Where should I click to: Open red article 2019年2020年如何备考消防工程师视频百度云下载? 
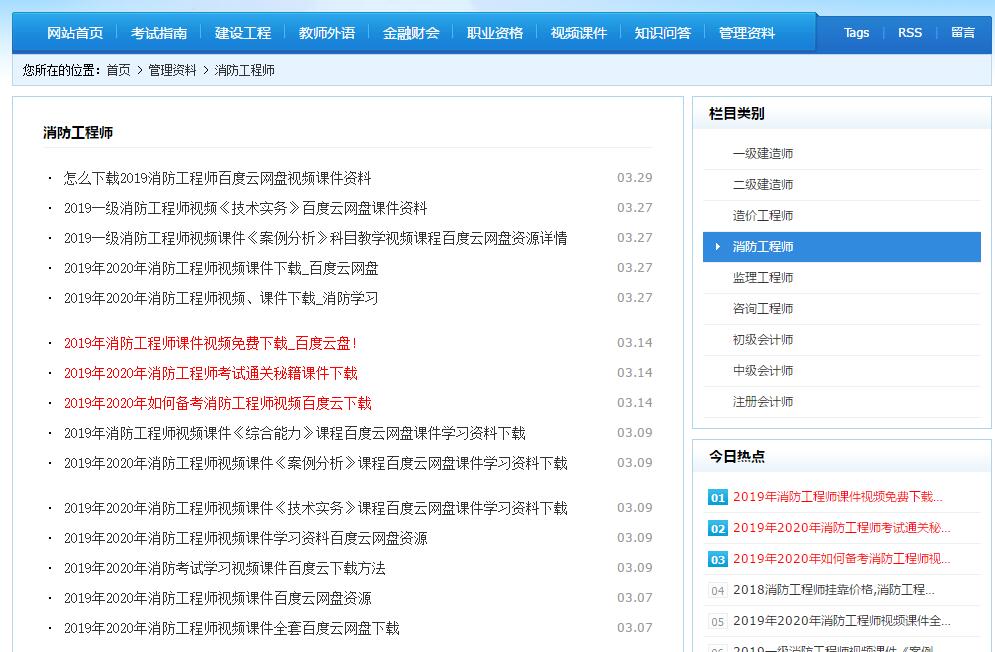[218, 403]
